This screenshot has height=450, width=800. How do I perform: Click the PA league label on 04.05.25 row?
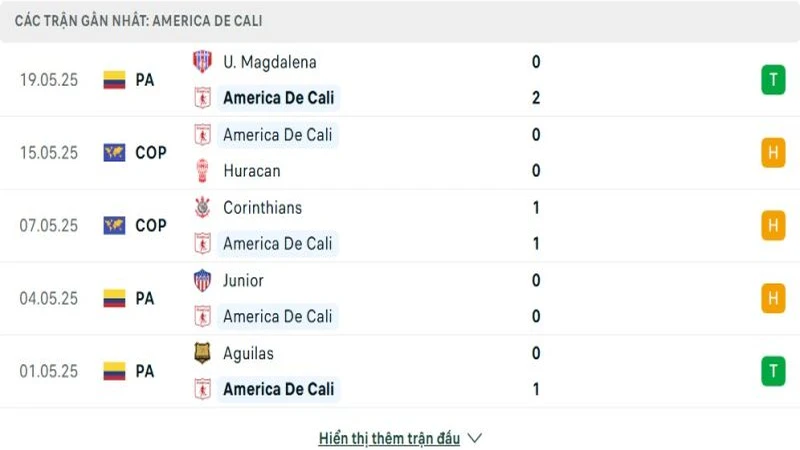click(x=145, y=298)
